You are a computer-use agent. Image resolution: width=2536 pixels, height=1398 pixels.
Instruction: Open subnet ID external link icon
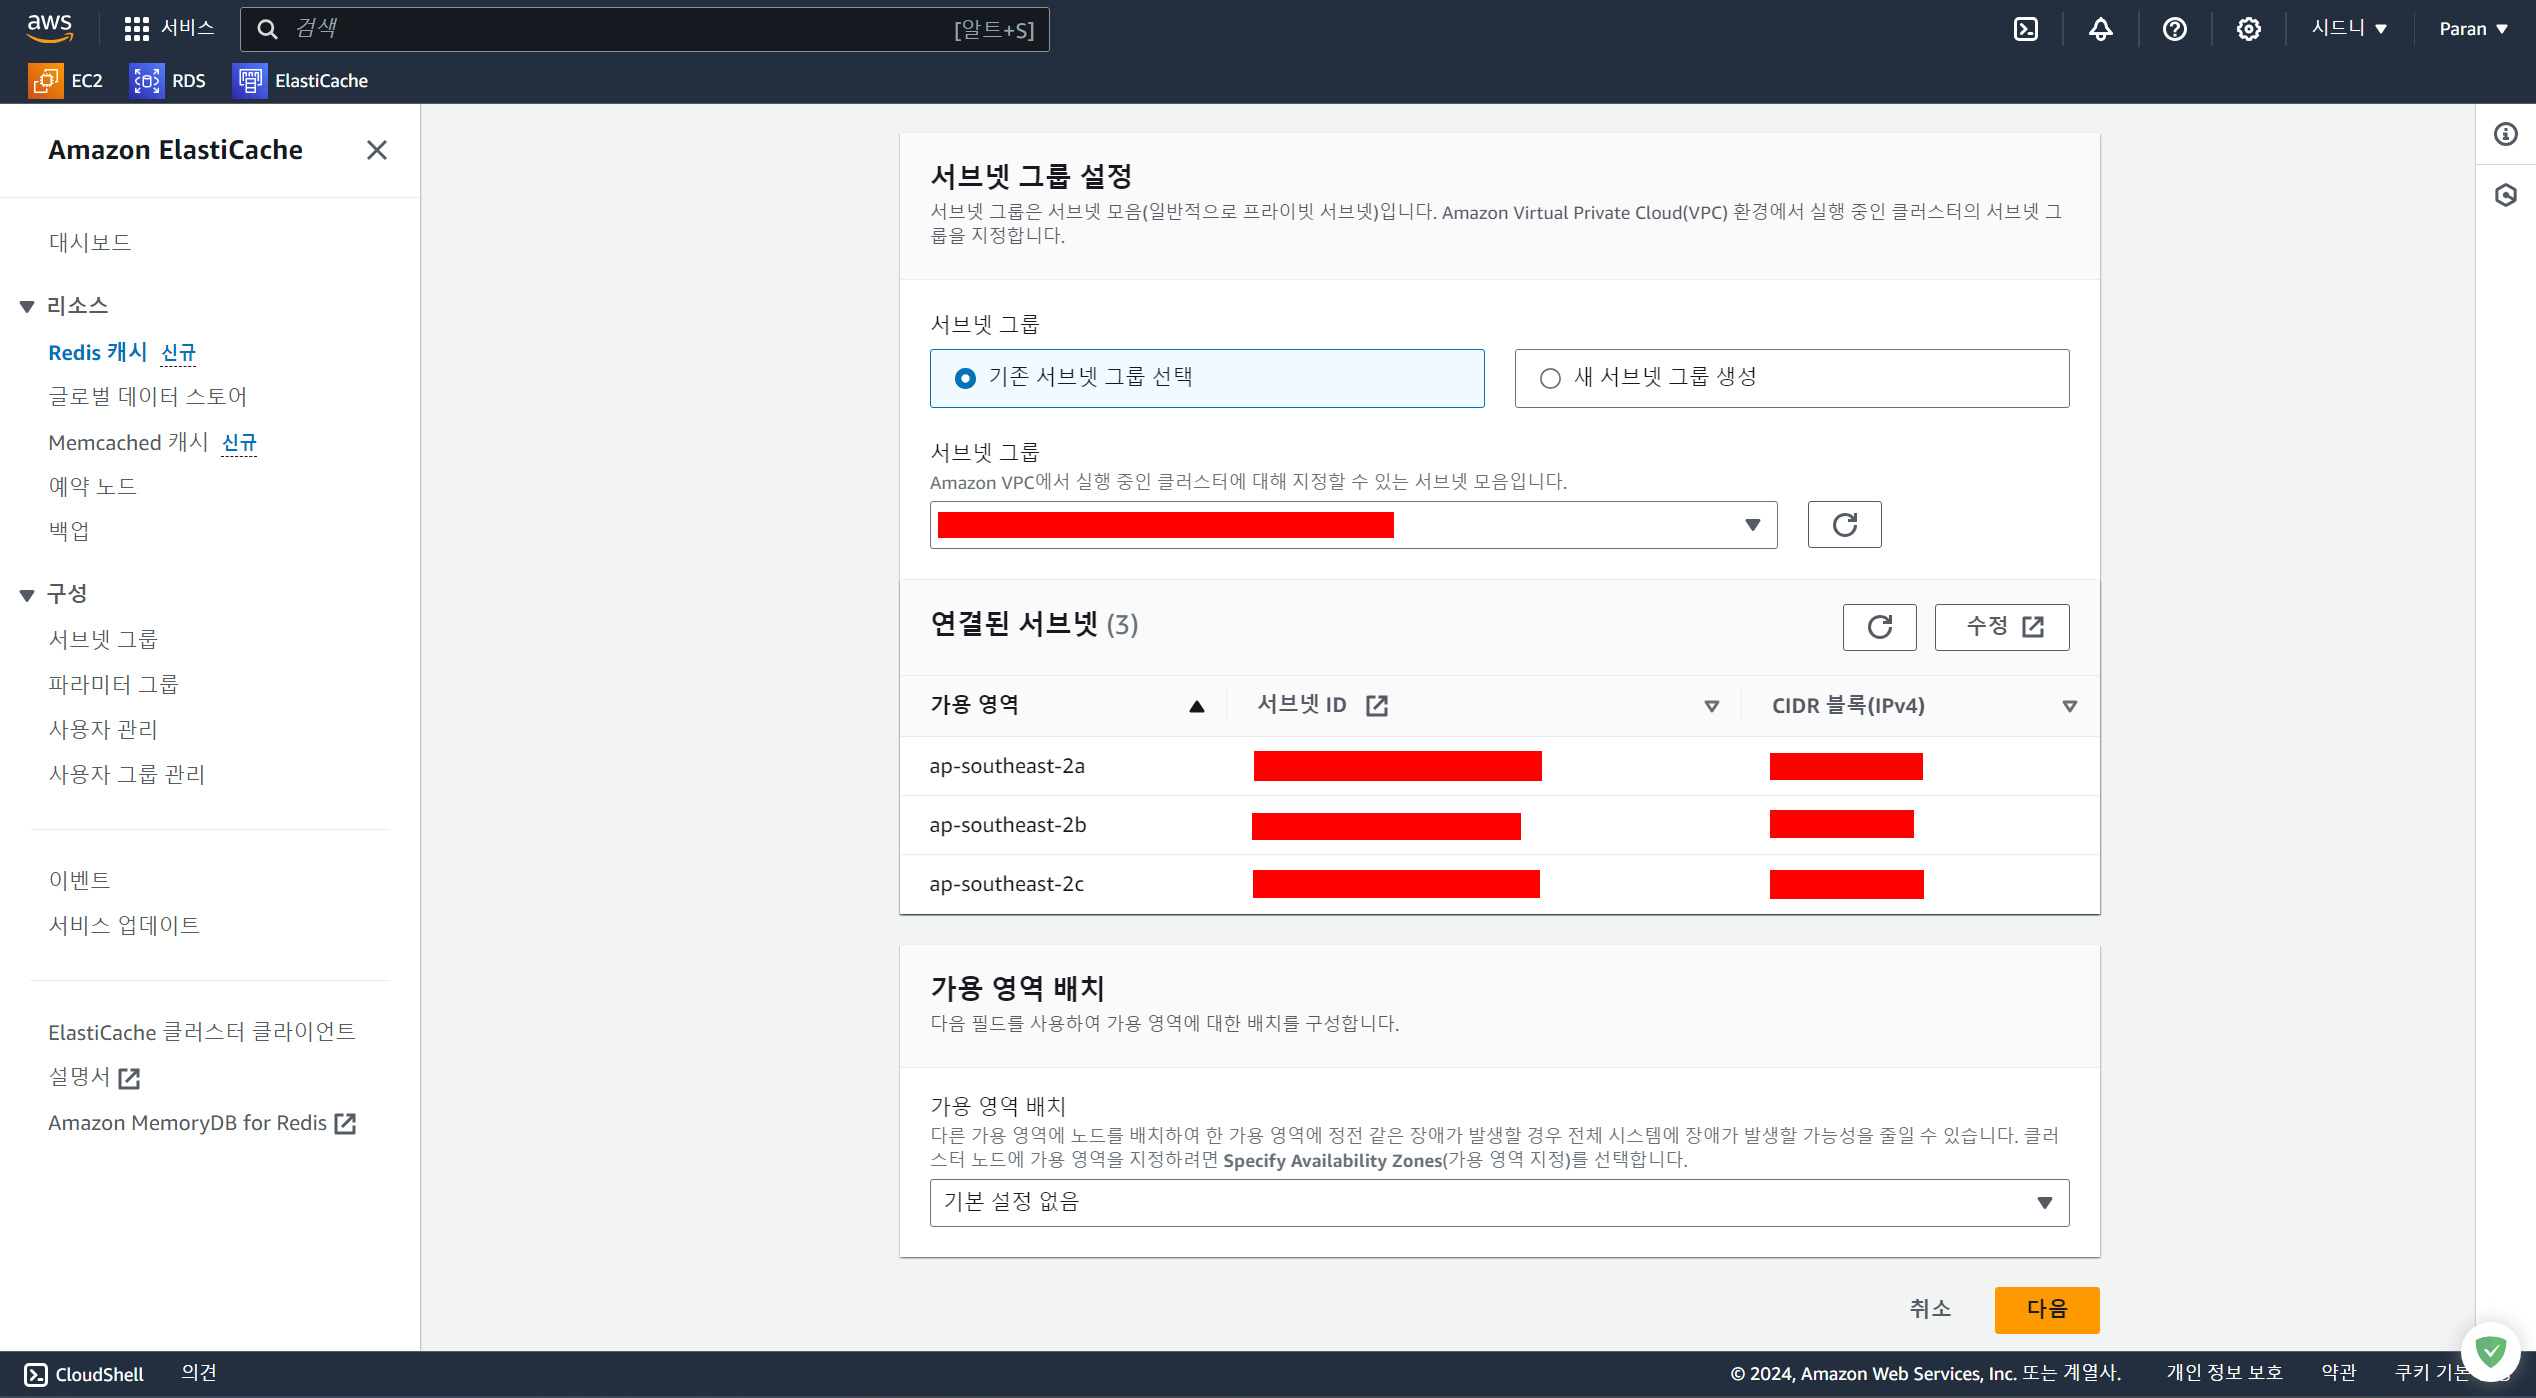1377,706
